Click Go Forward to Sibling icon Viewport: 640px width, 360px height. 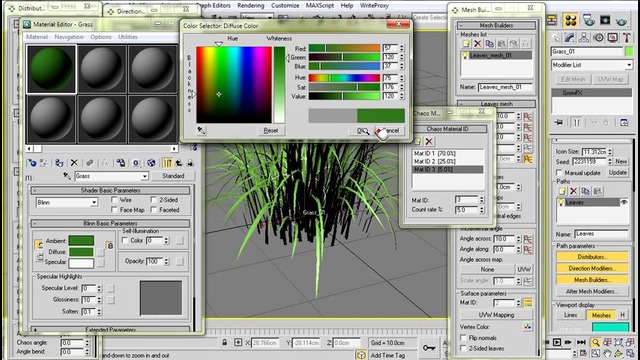[x=190, y=163]
